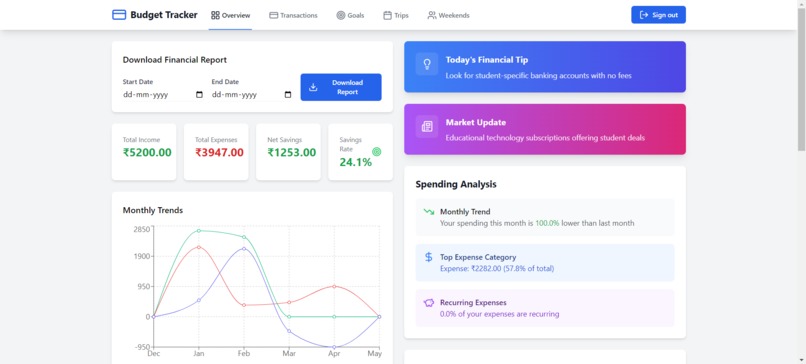The image size is (806, 364).
Task: Click the educational technology subscriptions update text
Action: pyautogui.click(x=545, y=138)
